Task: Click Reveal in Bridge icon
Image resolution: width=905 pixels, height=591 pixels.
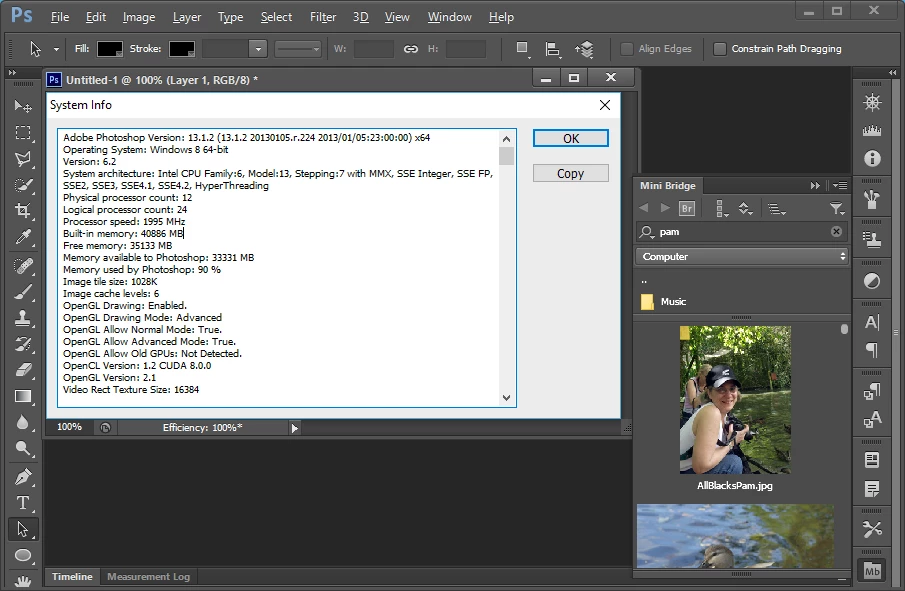Action: (687, 208)
